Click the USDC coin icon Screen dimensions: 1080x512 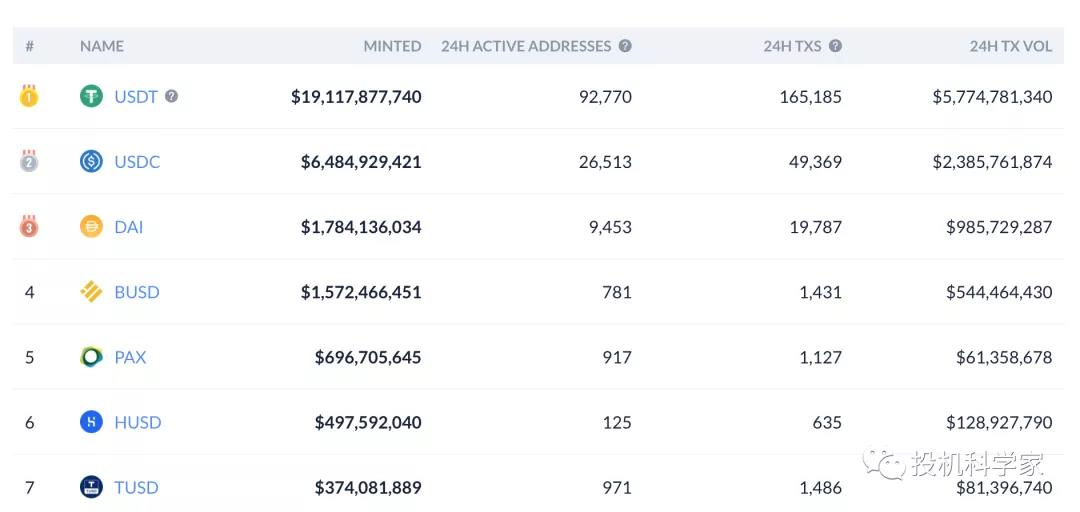91,162
